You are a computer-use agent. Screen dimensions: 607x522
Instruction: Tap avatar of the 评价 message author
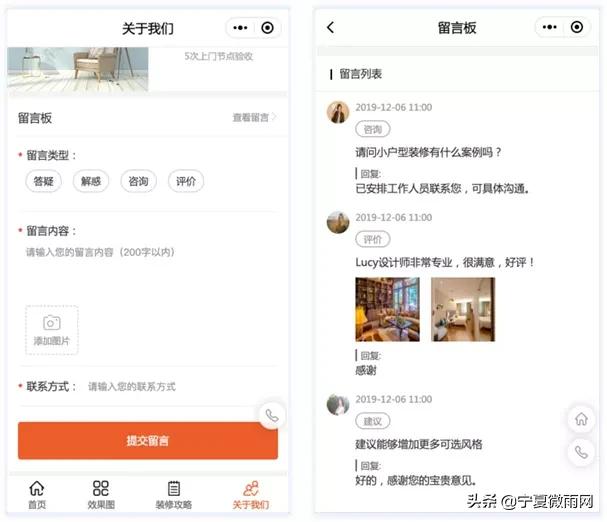pyautogui.click(x=338, y=222)
